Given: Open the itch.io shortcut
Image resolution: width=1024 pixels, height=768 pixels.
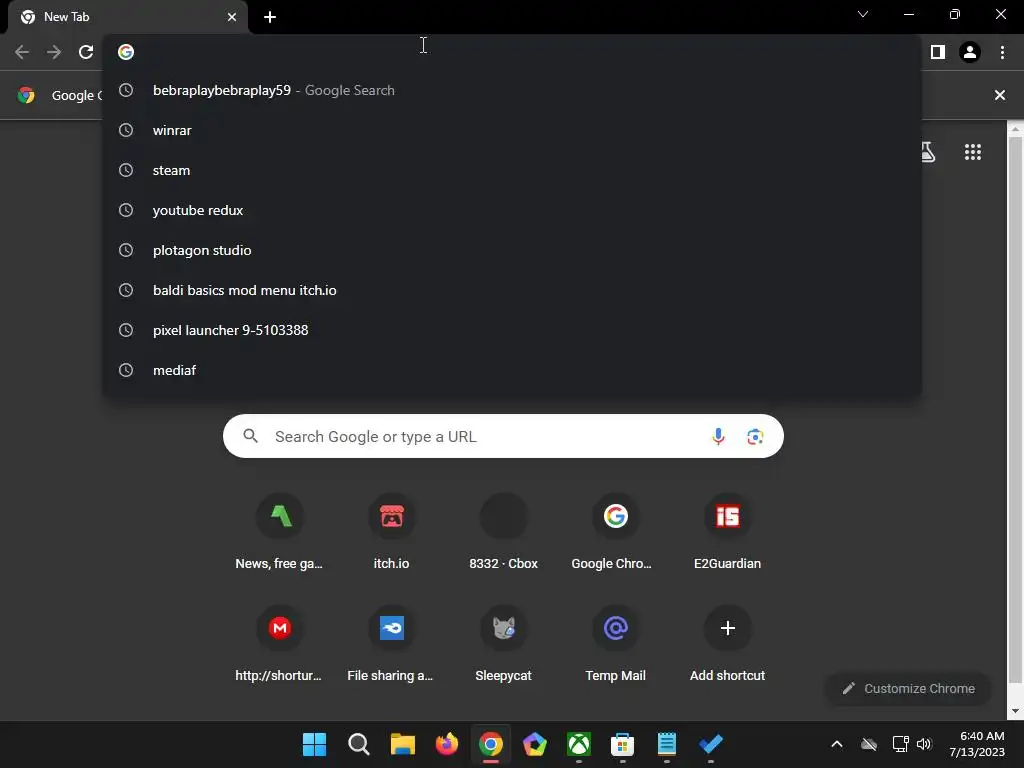Looking at the screenshot, I should (x=391, y=533).
